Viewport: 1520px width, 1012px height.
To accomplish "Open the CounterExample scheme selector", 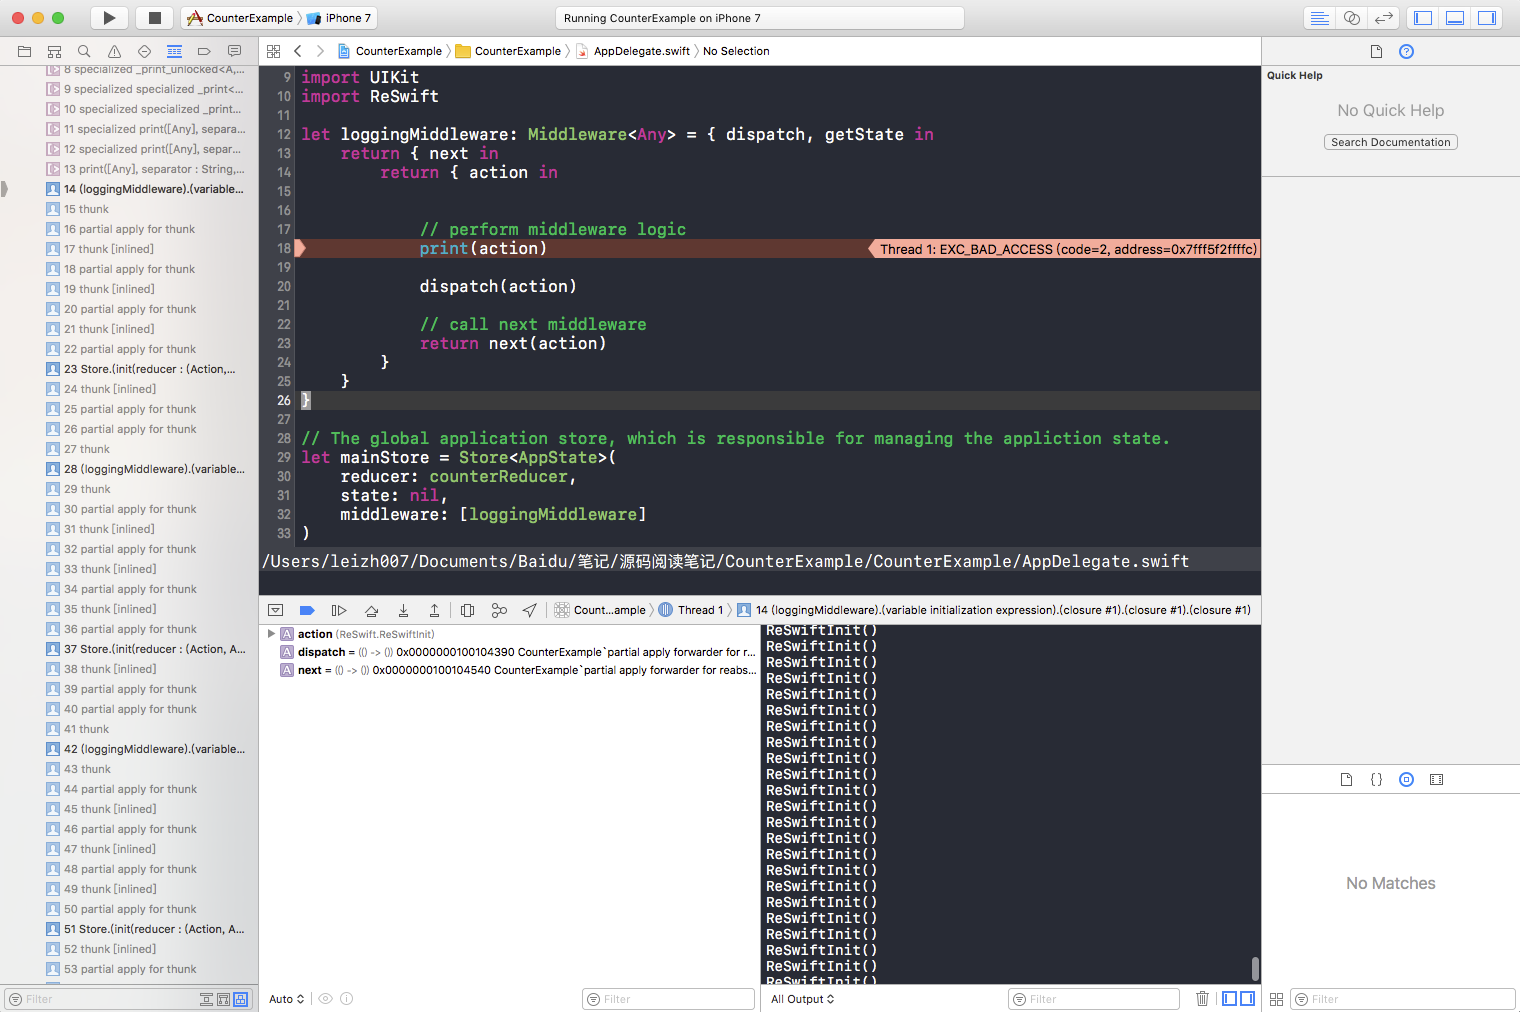I will pyautogui.click(x=241, y=18).
